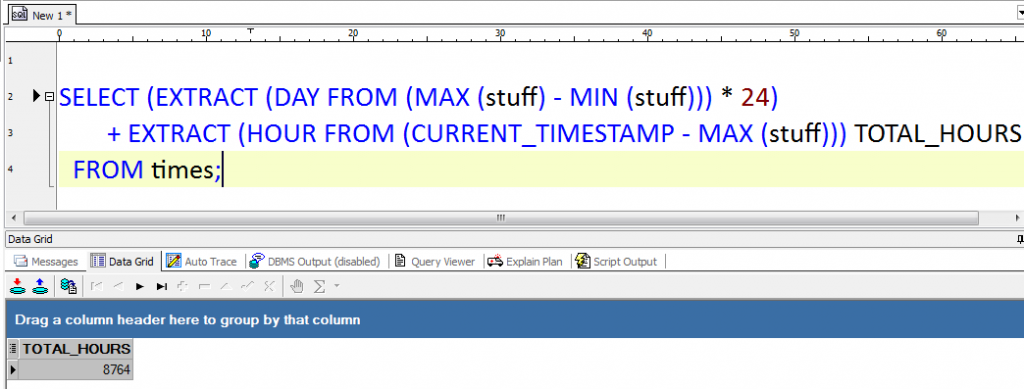Screen dimensions: 1024x389
Task: Open the Auto Trace tab
Action: click(x=202, y=262)
